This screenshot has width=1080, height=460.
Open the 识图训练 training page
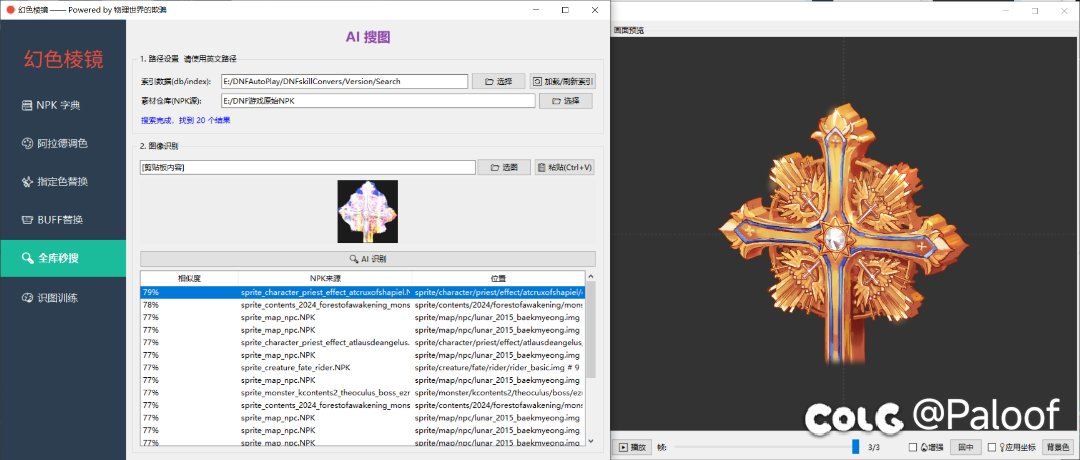click(x=64, y=297)
